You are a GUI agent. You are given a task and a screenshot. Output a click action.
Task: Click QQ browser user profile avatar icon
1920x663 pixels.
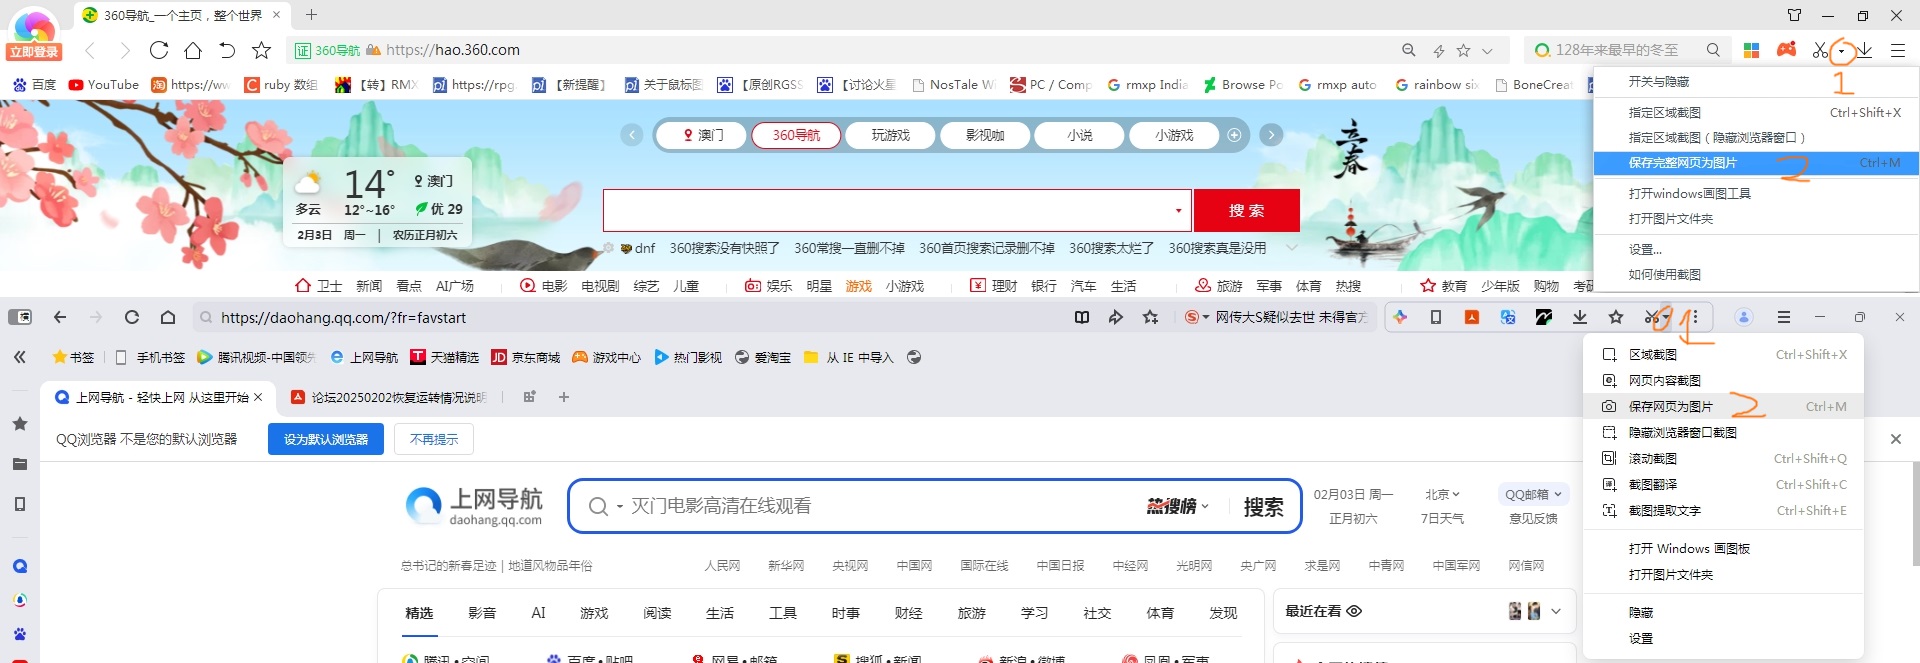point(1743,317)
